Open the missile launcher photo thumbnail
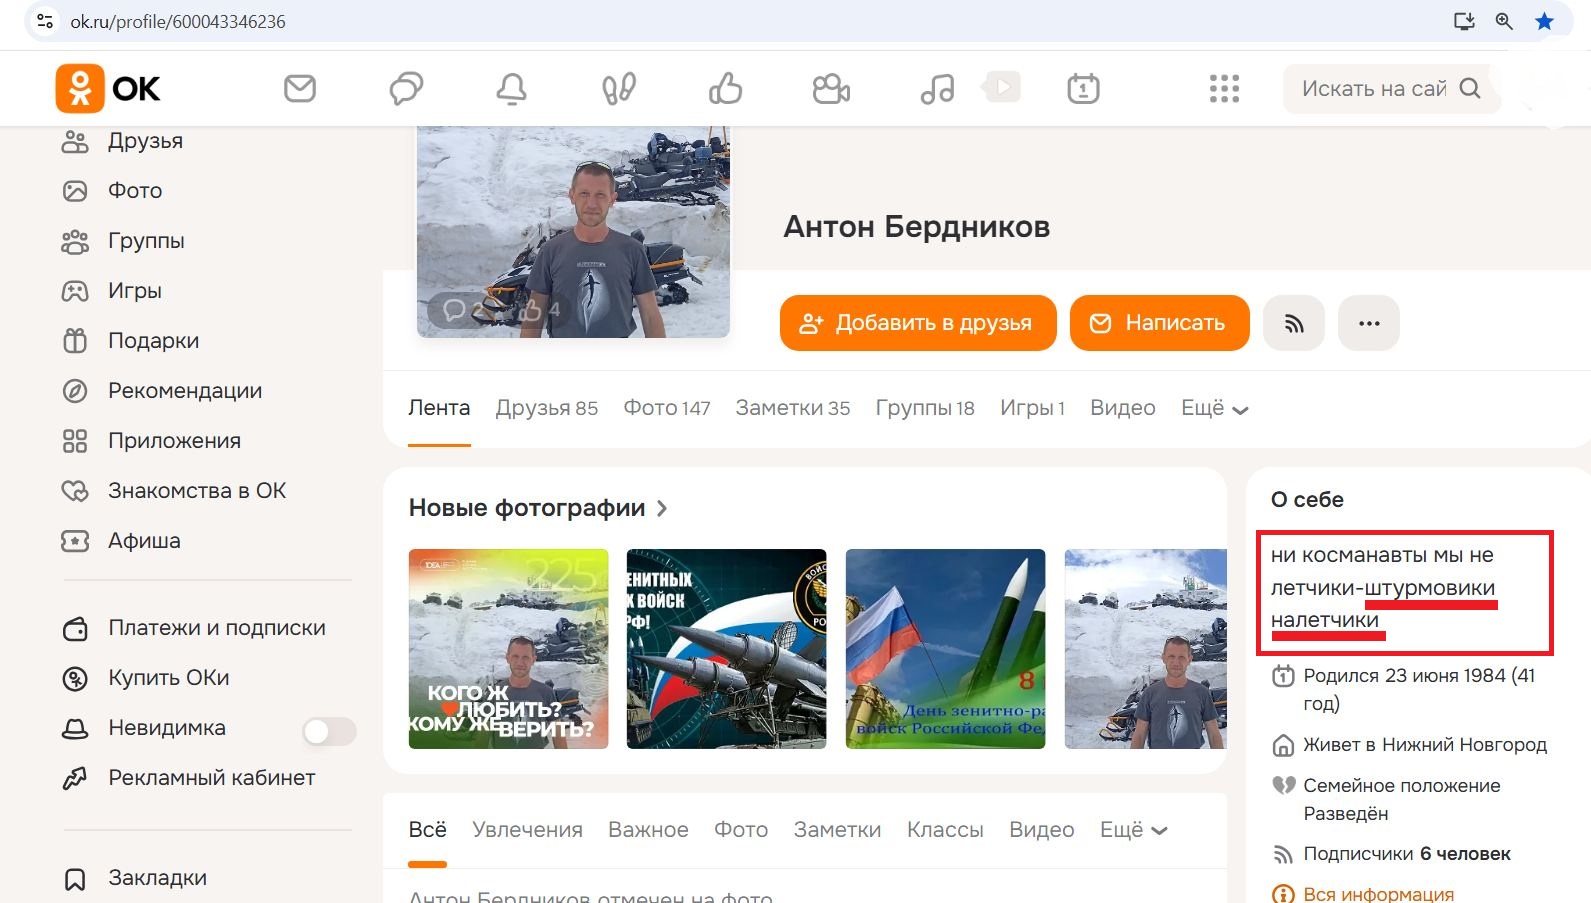 click(x=726, y=649)
